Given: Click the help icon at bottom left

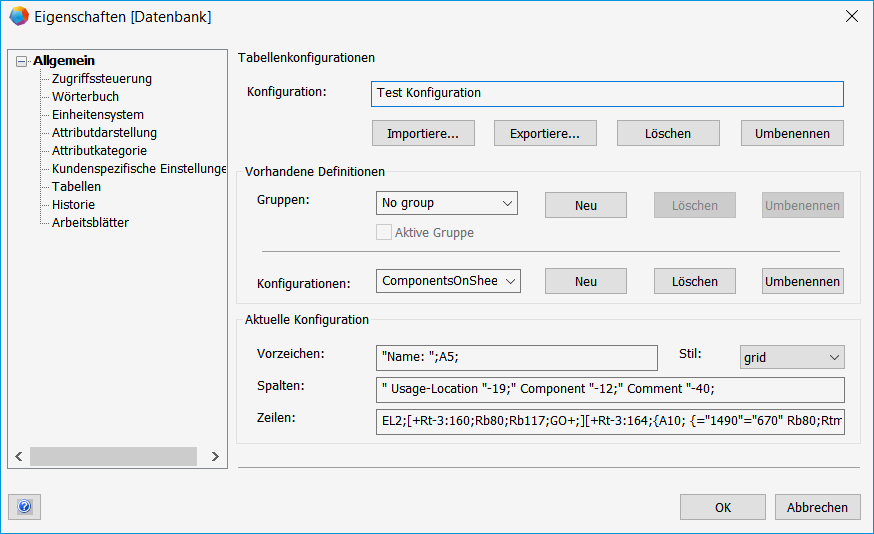Looking at the screenshot, I should click(24, 507).
